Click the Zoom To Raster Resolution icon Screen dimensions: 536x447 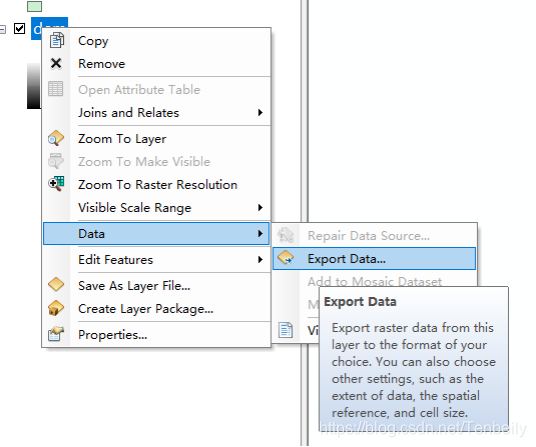[56, 184]
